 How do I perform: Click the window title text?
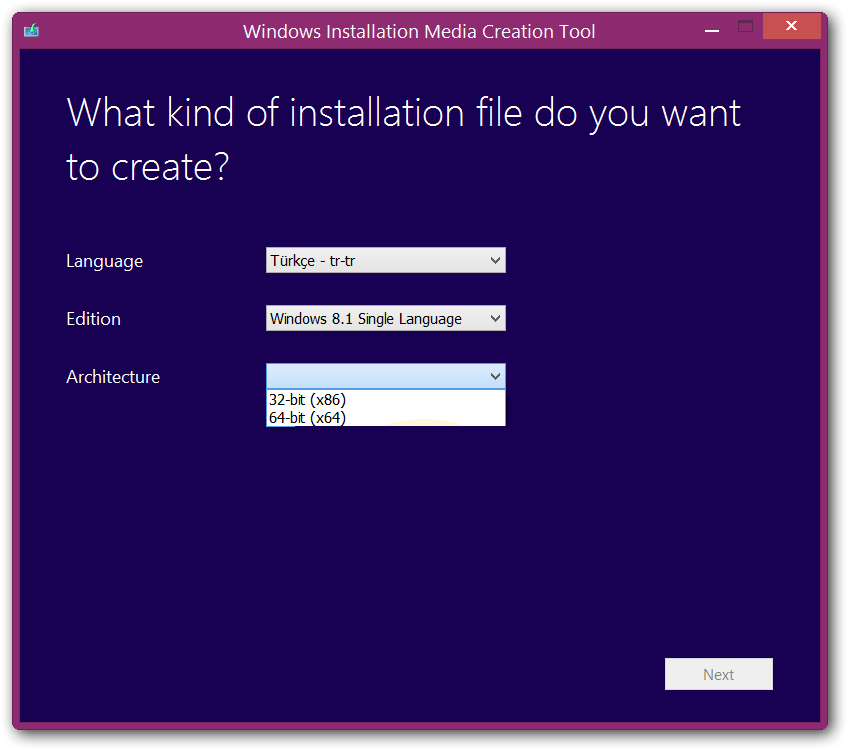pyautogui.click(x=419, y=31)
